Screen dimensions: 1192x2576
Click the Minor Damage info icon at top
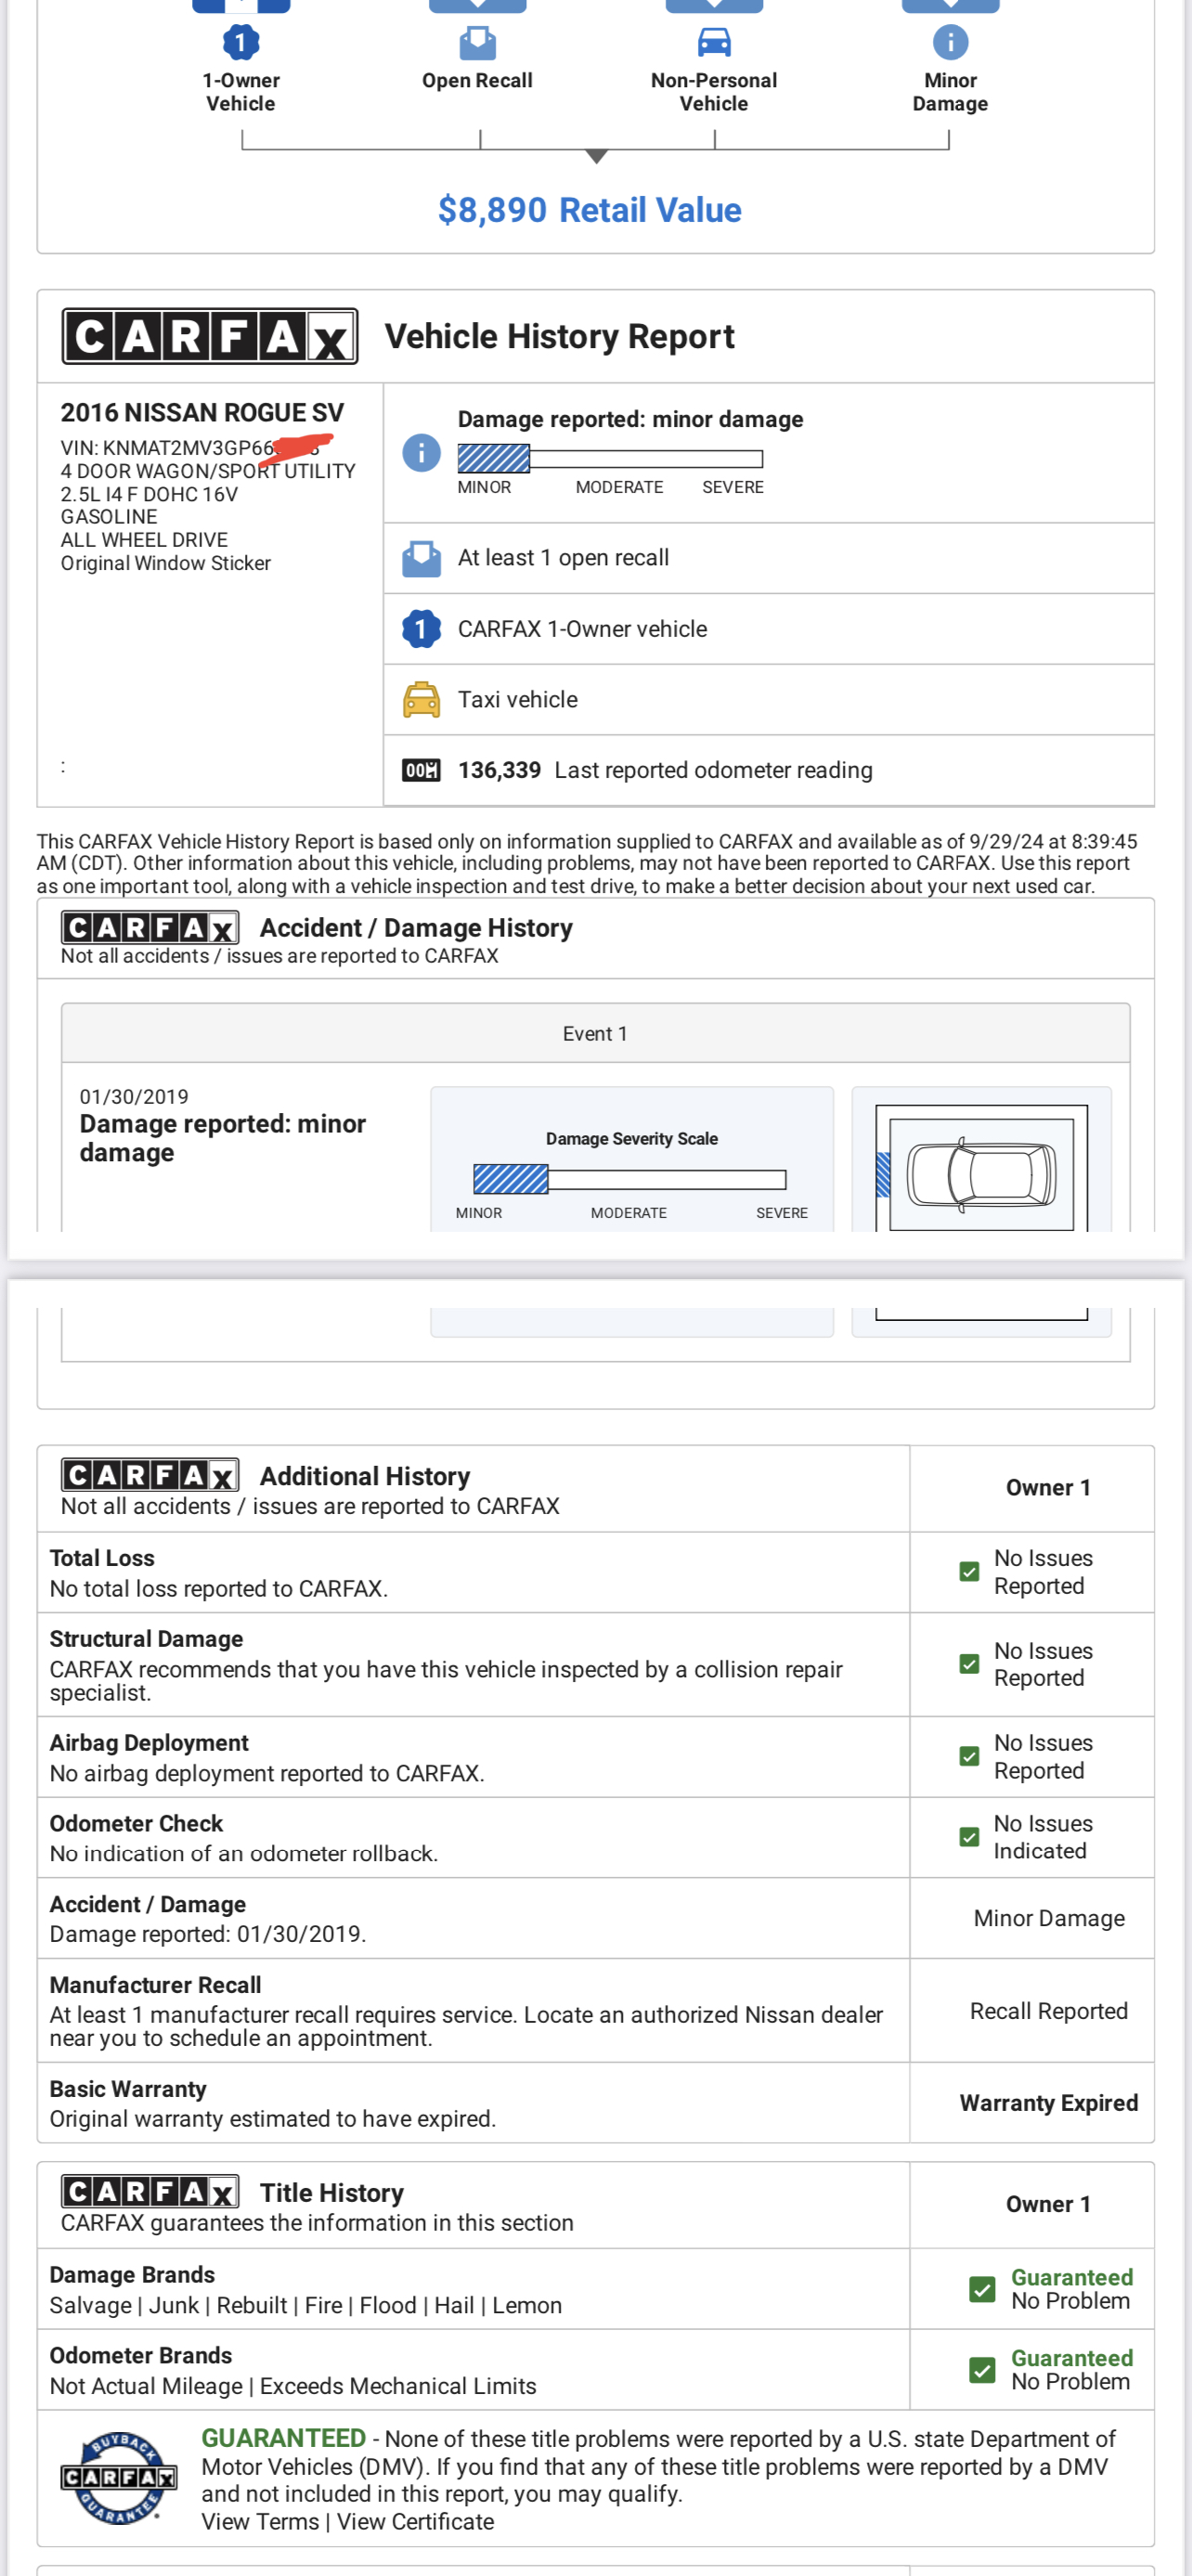949,42
